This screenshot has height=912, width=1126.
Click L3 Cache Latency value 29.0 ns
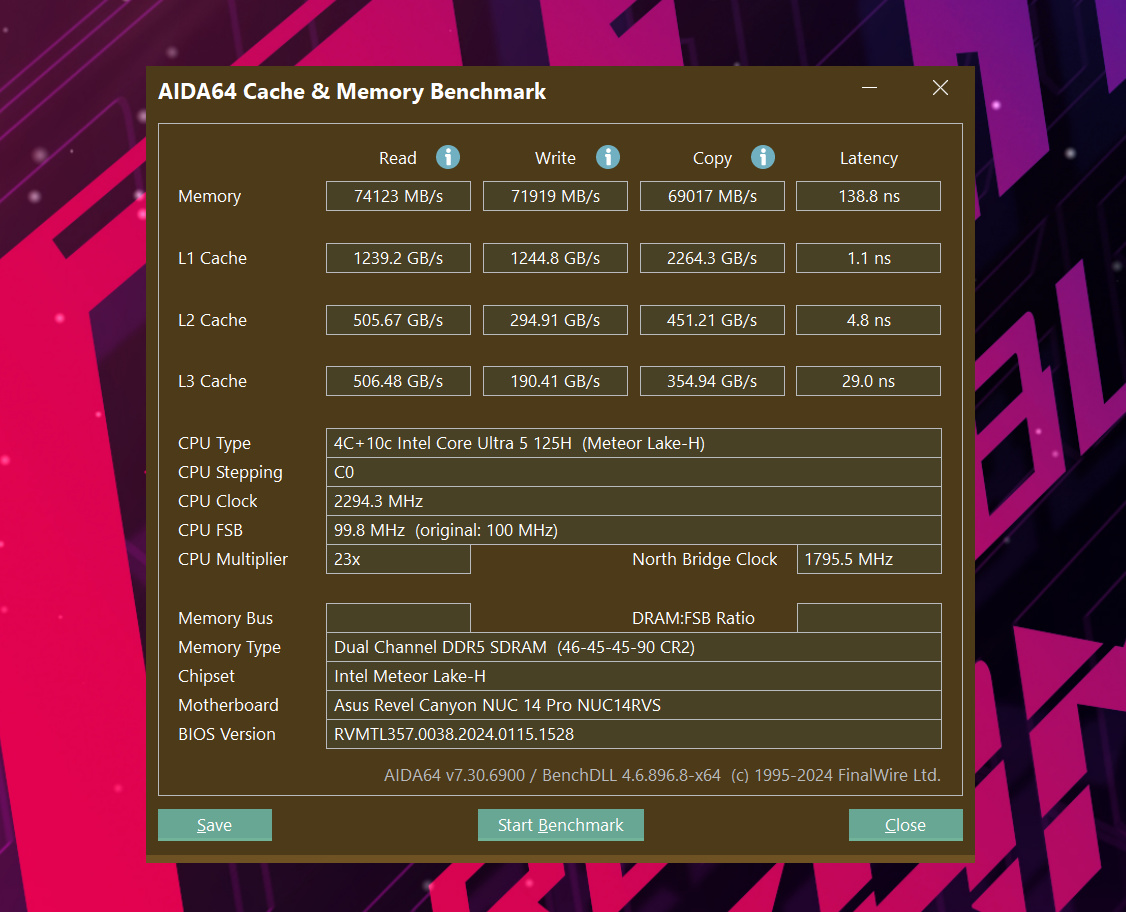pyautogui.click(x=869, y=381)
